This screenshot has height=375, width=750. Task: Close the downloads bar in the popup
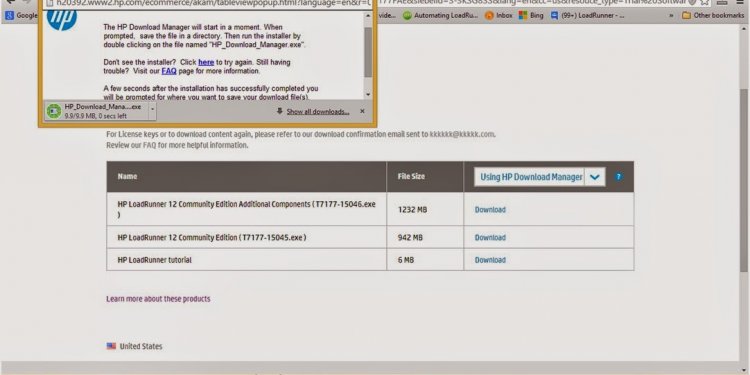[362, 111]
